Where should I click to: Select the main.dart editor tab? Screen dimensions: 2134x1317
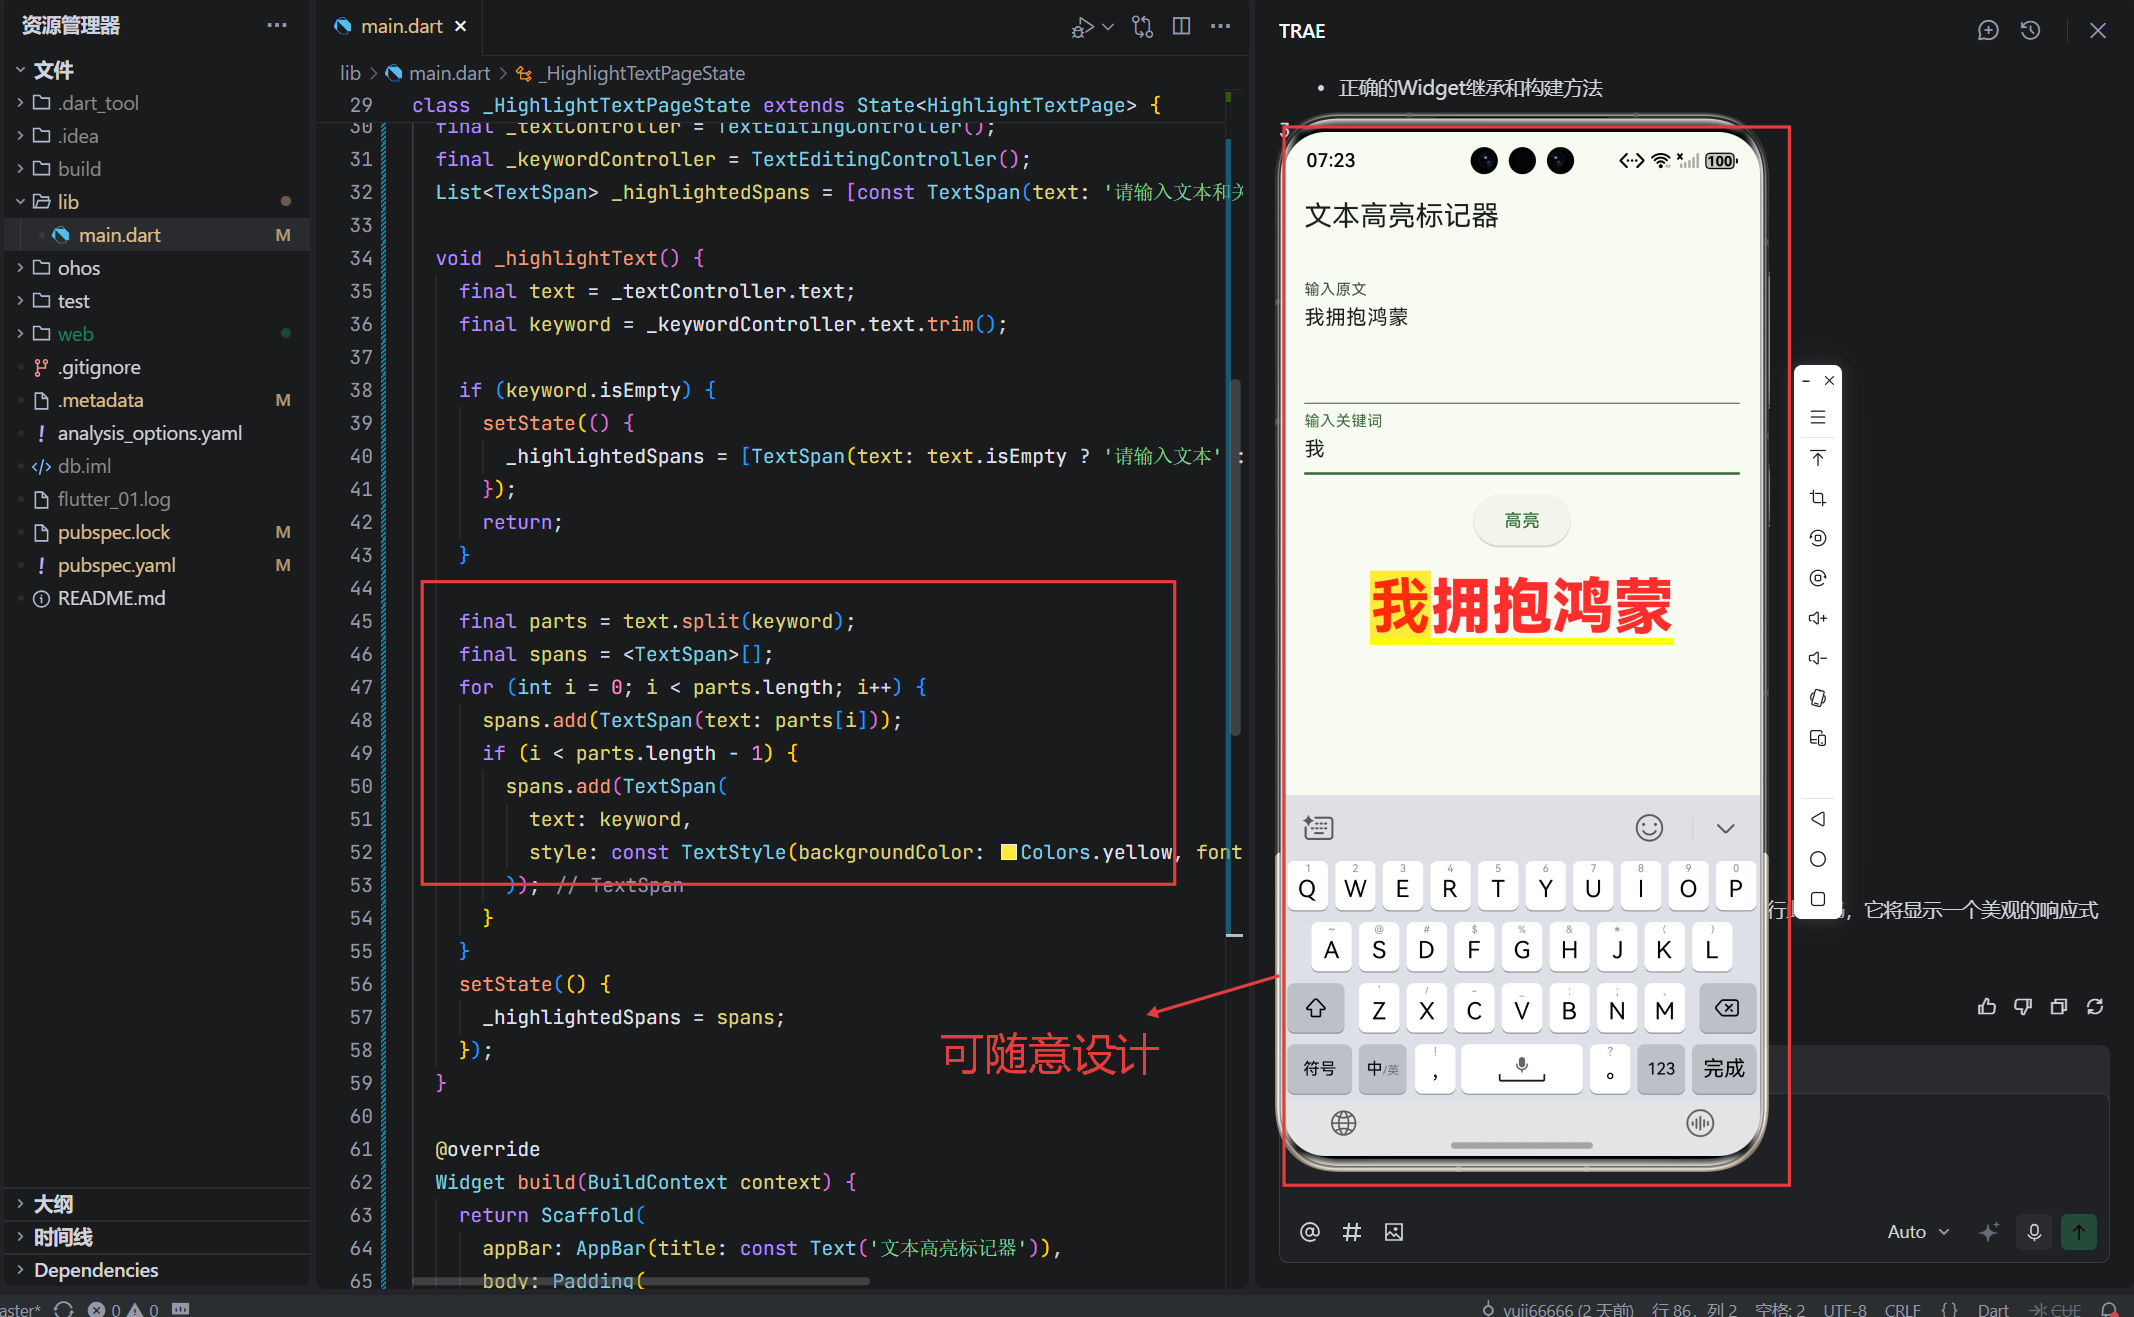(400, 26)
